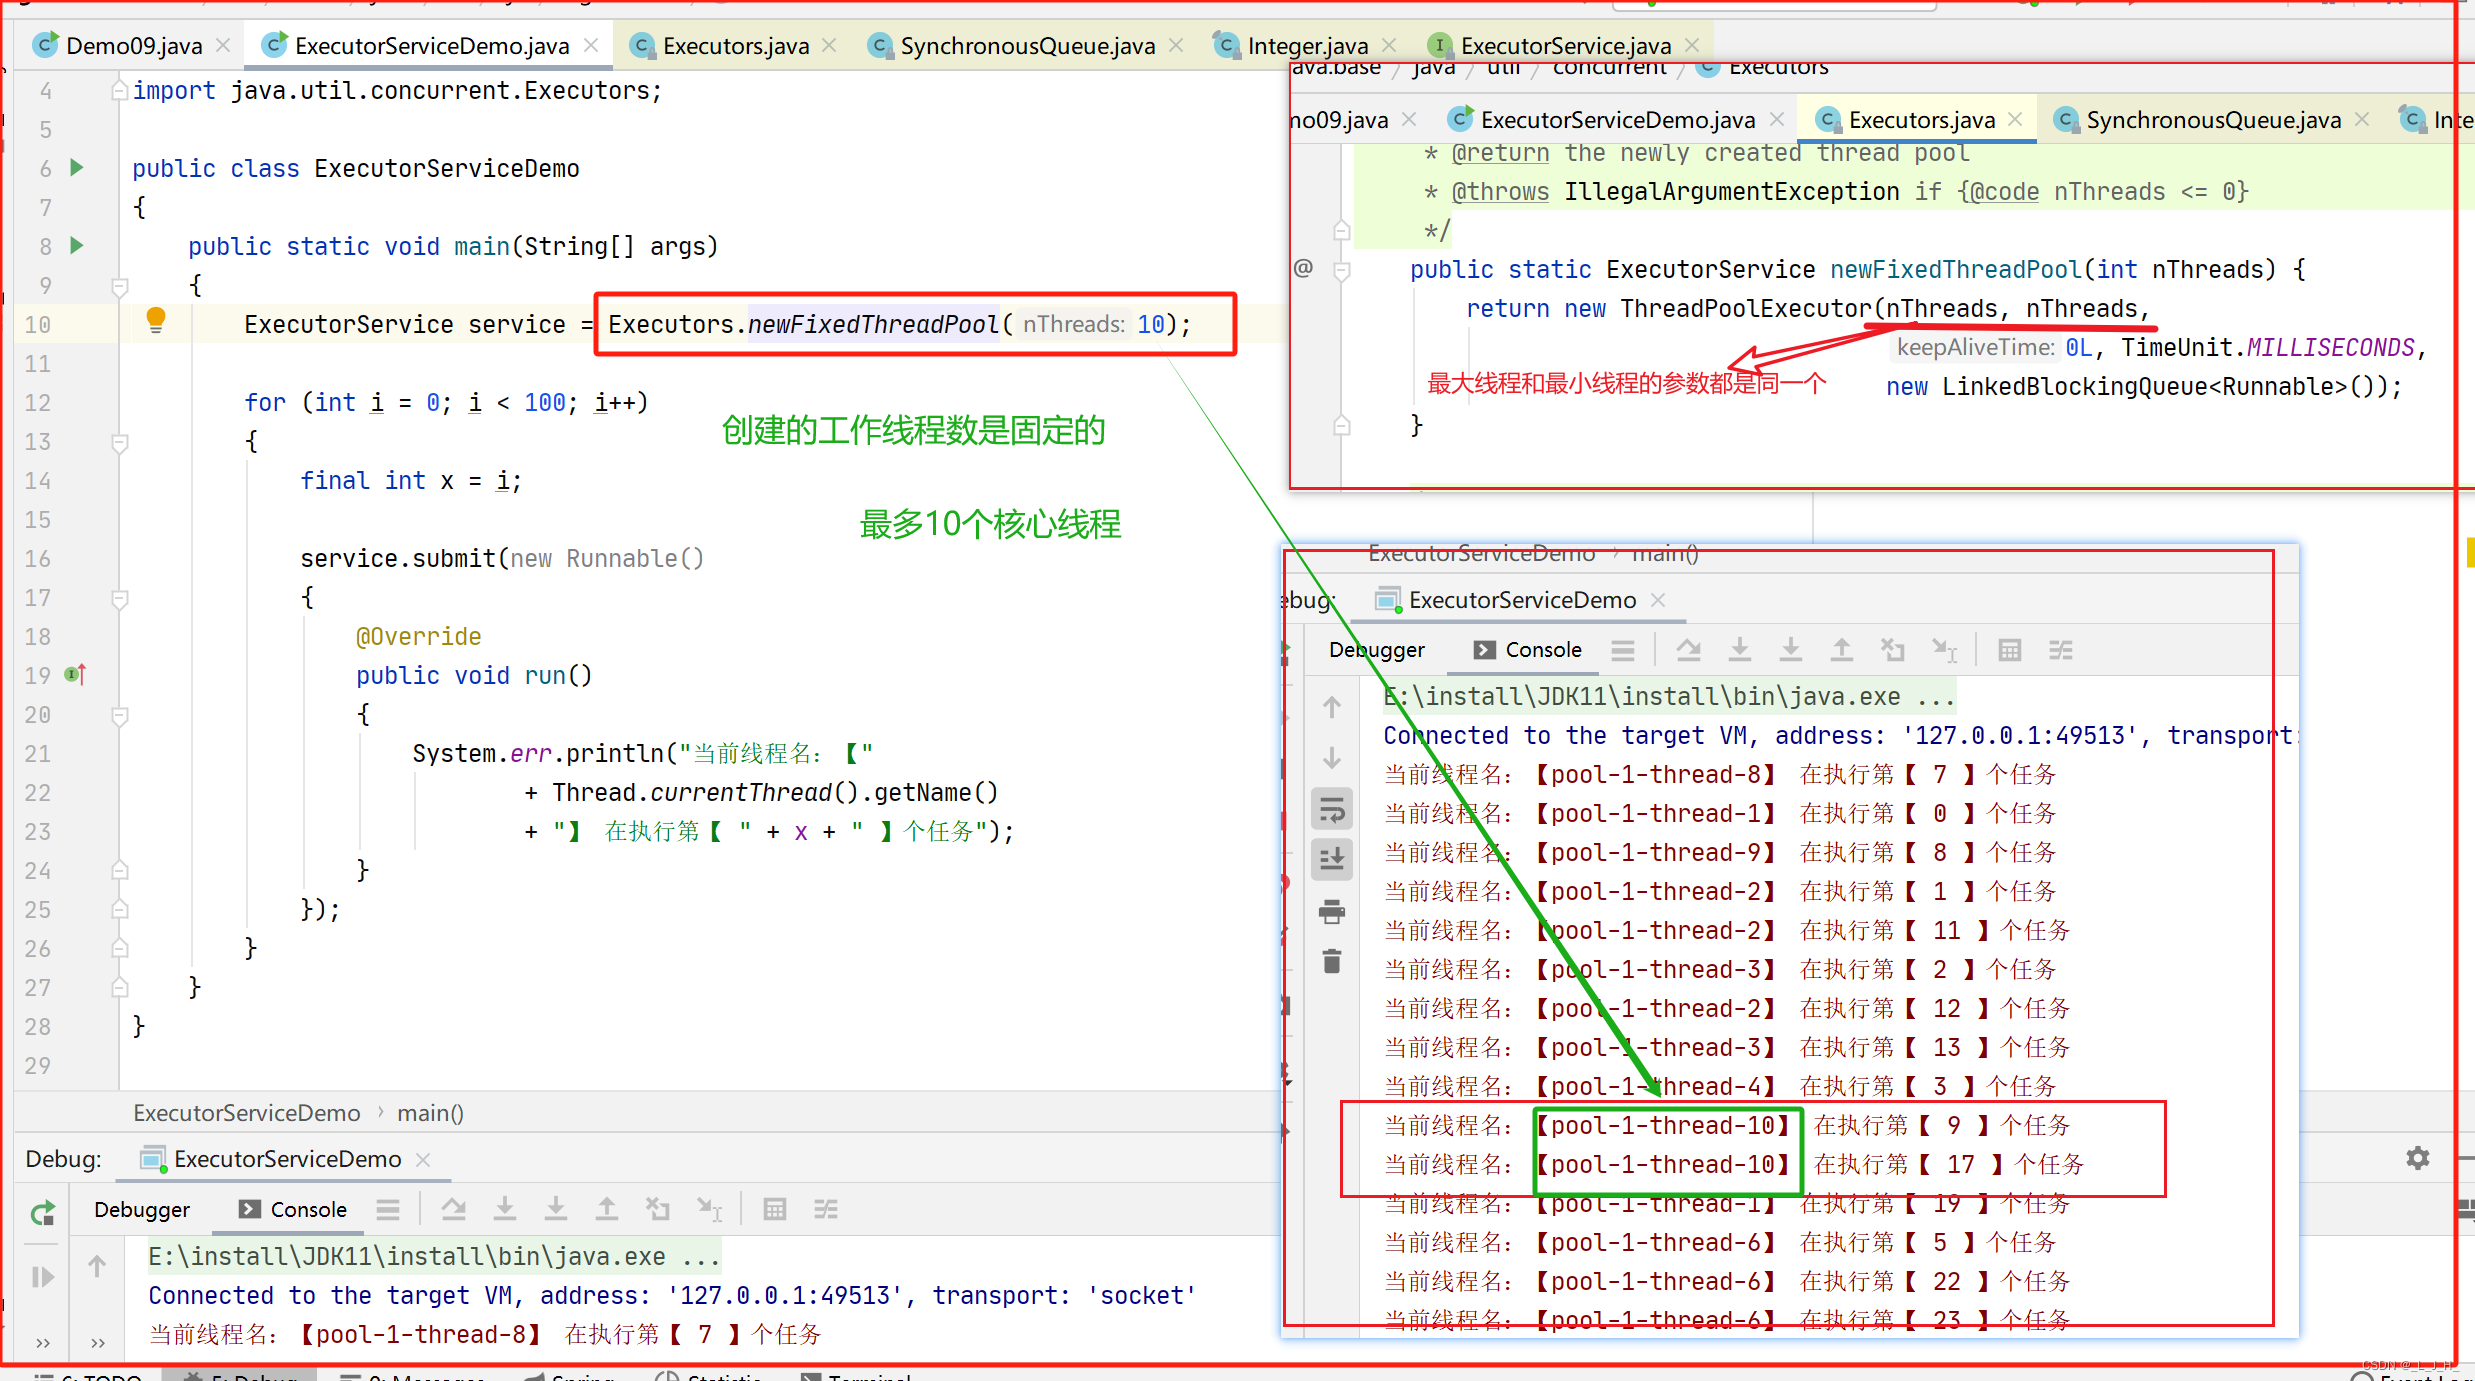Open the override marker icon on line 19
The image size is (2475, 1381).
(x=76, y=675)
